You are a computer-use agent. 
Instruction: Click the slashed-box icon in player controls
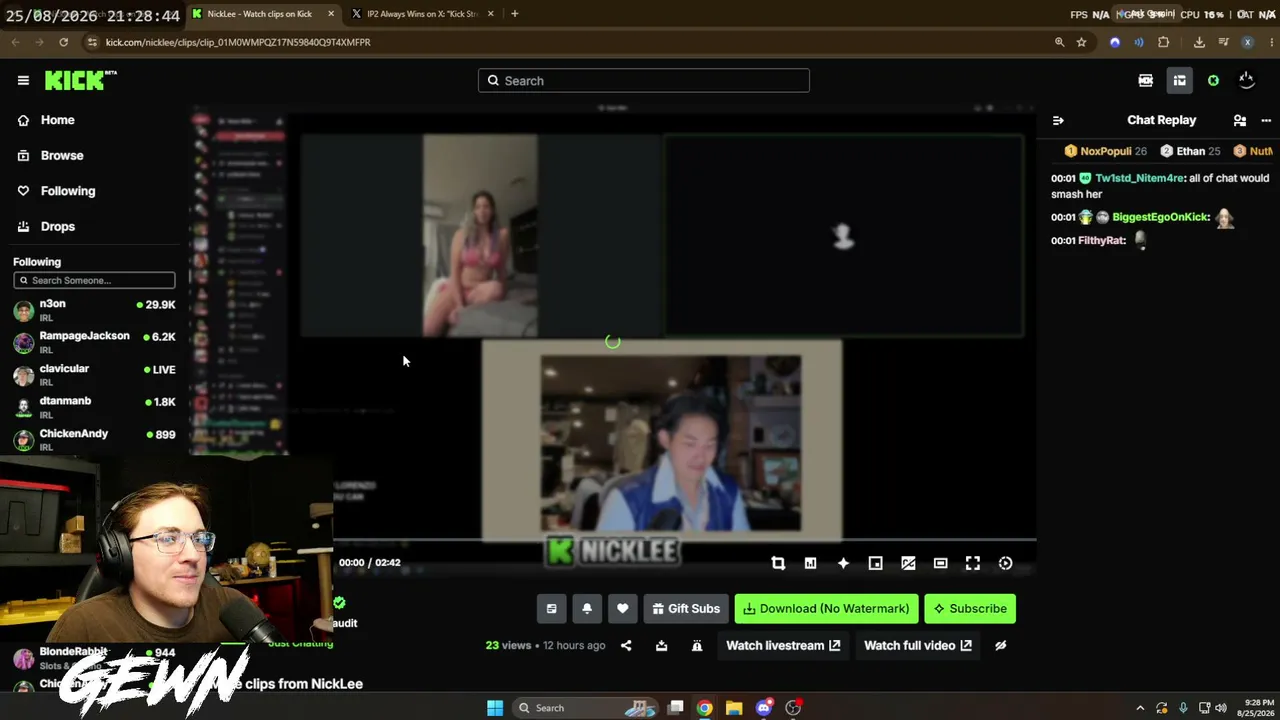click(x=908, y=563)
